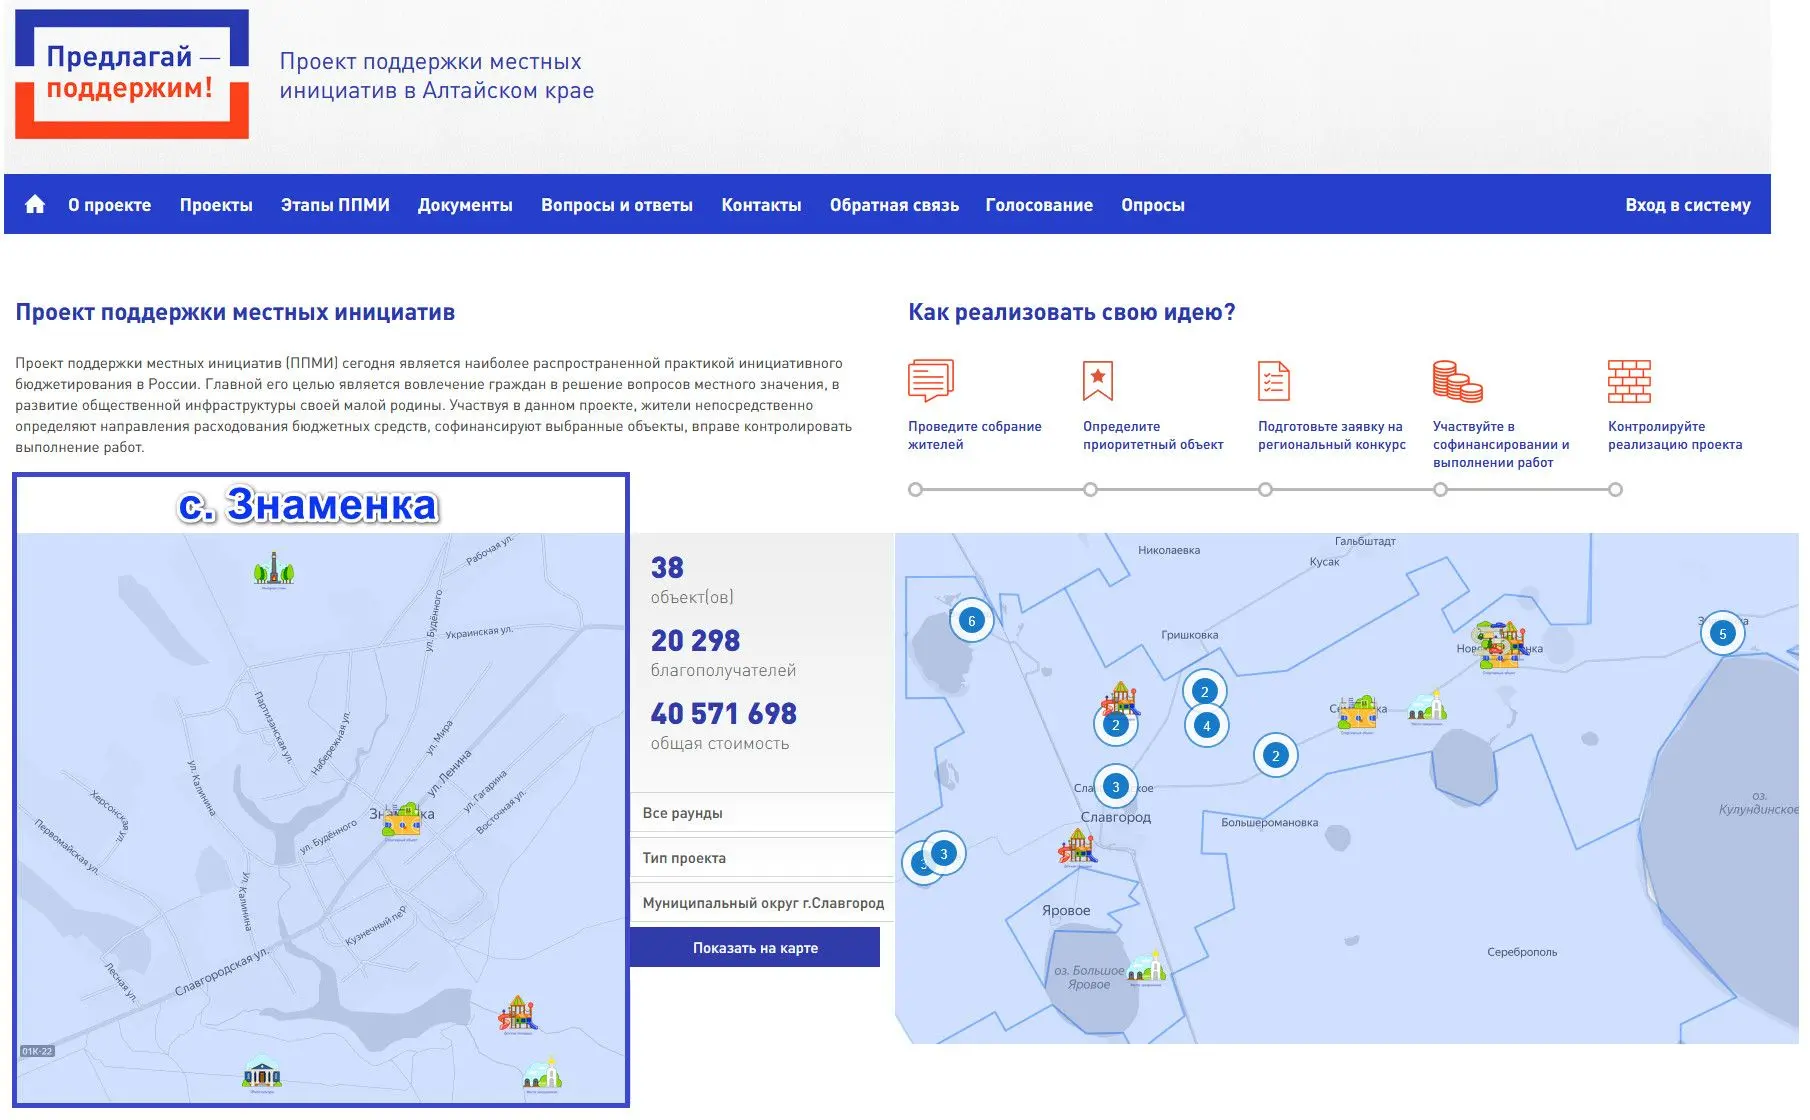Image resolution: width=1810 pixels, height=1120 pixels.
Task: Click the 'Показать на карте' button
Action: (755, 948)
